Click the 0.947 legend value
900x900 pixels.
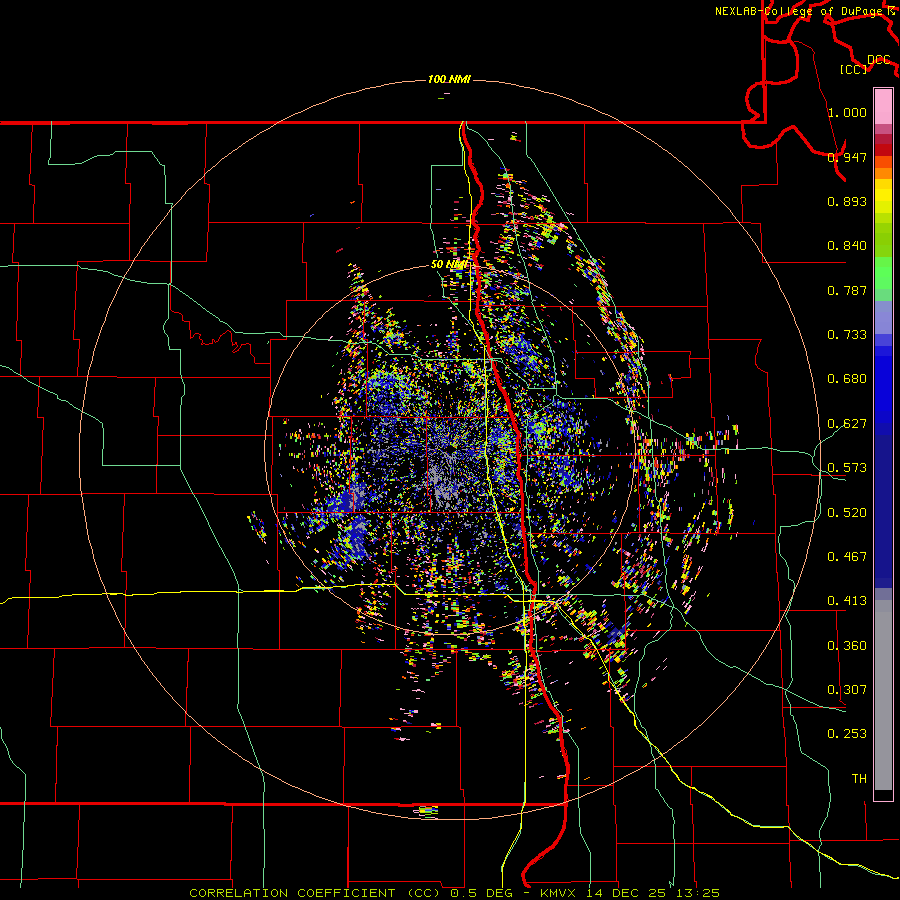click(847, 157)
